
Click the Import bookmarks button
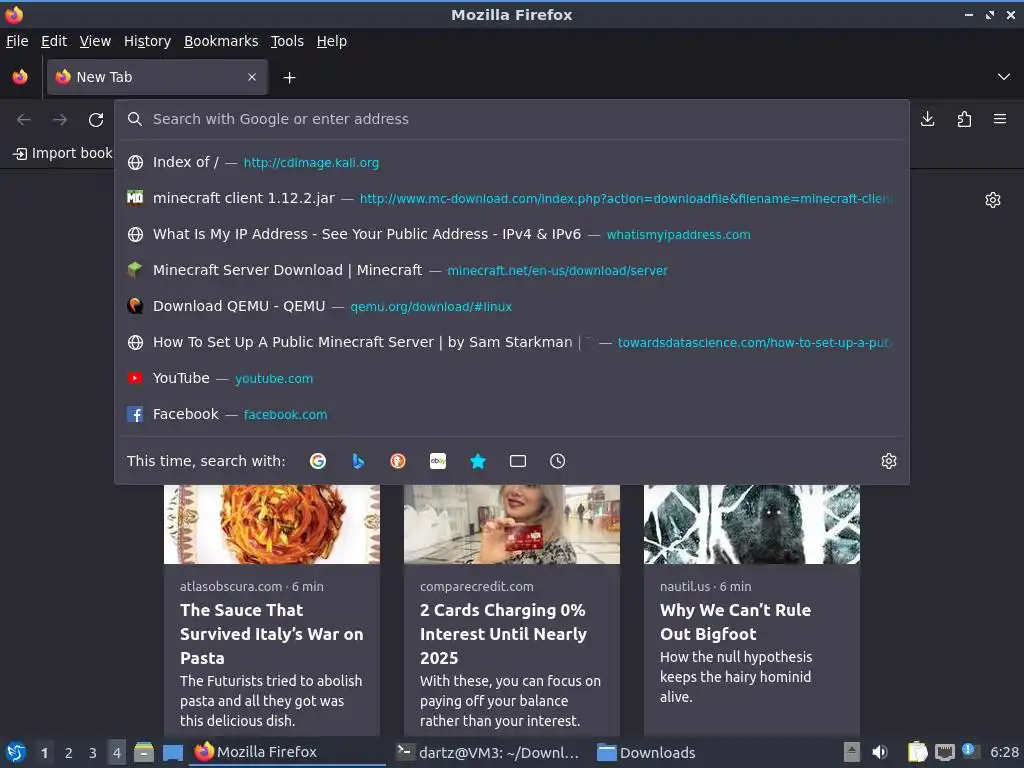[63, 153]
